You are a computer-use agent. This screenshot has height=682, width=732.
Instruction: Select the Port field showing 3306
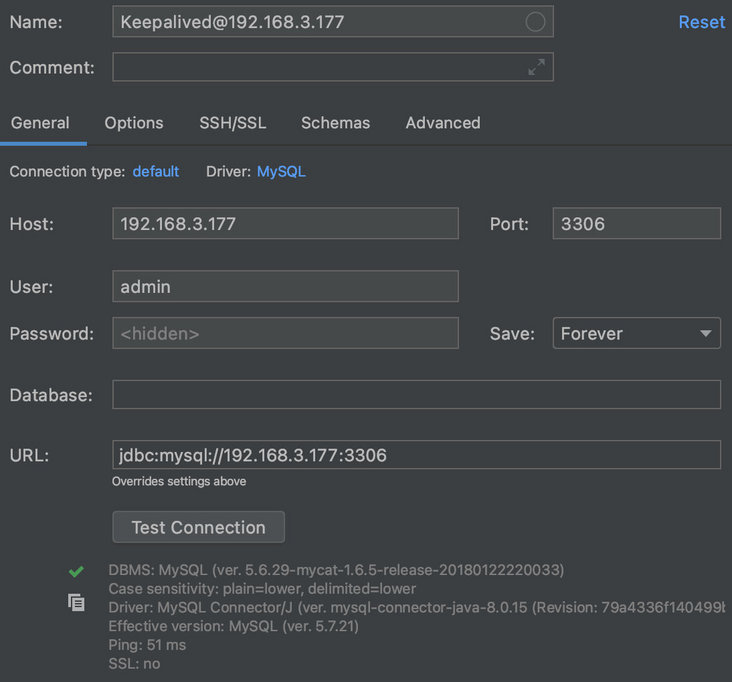coord(636,224)
